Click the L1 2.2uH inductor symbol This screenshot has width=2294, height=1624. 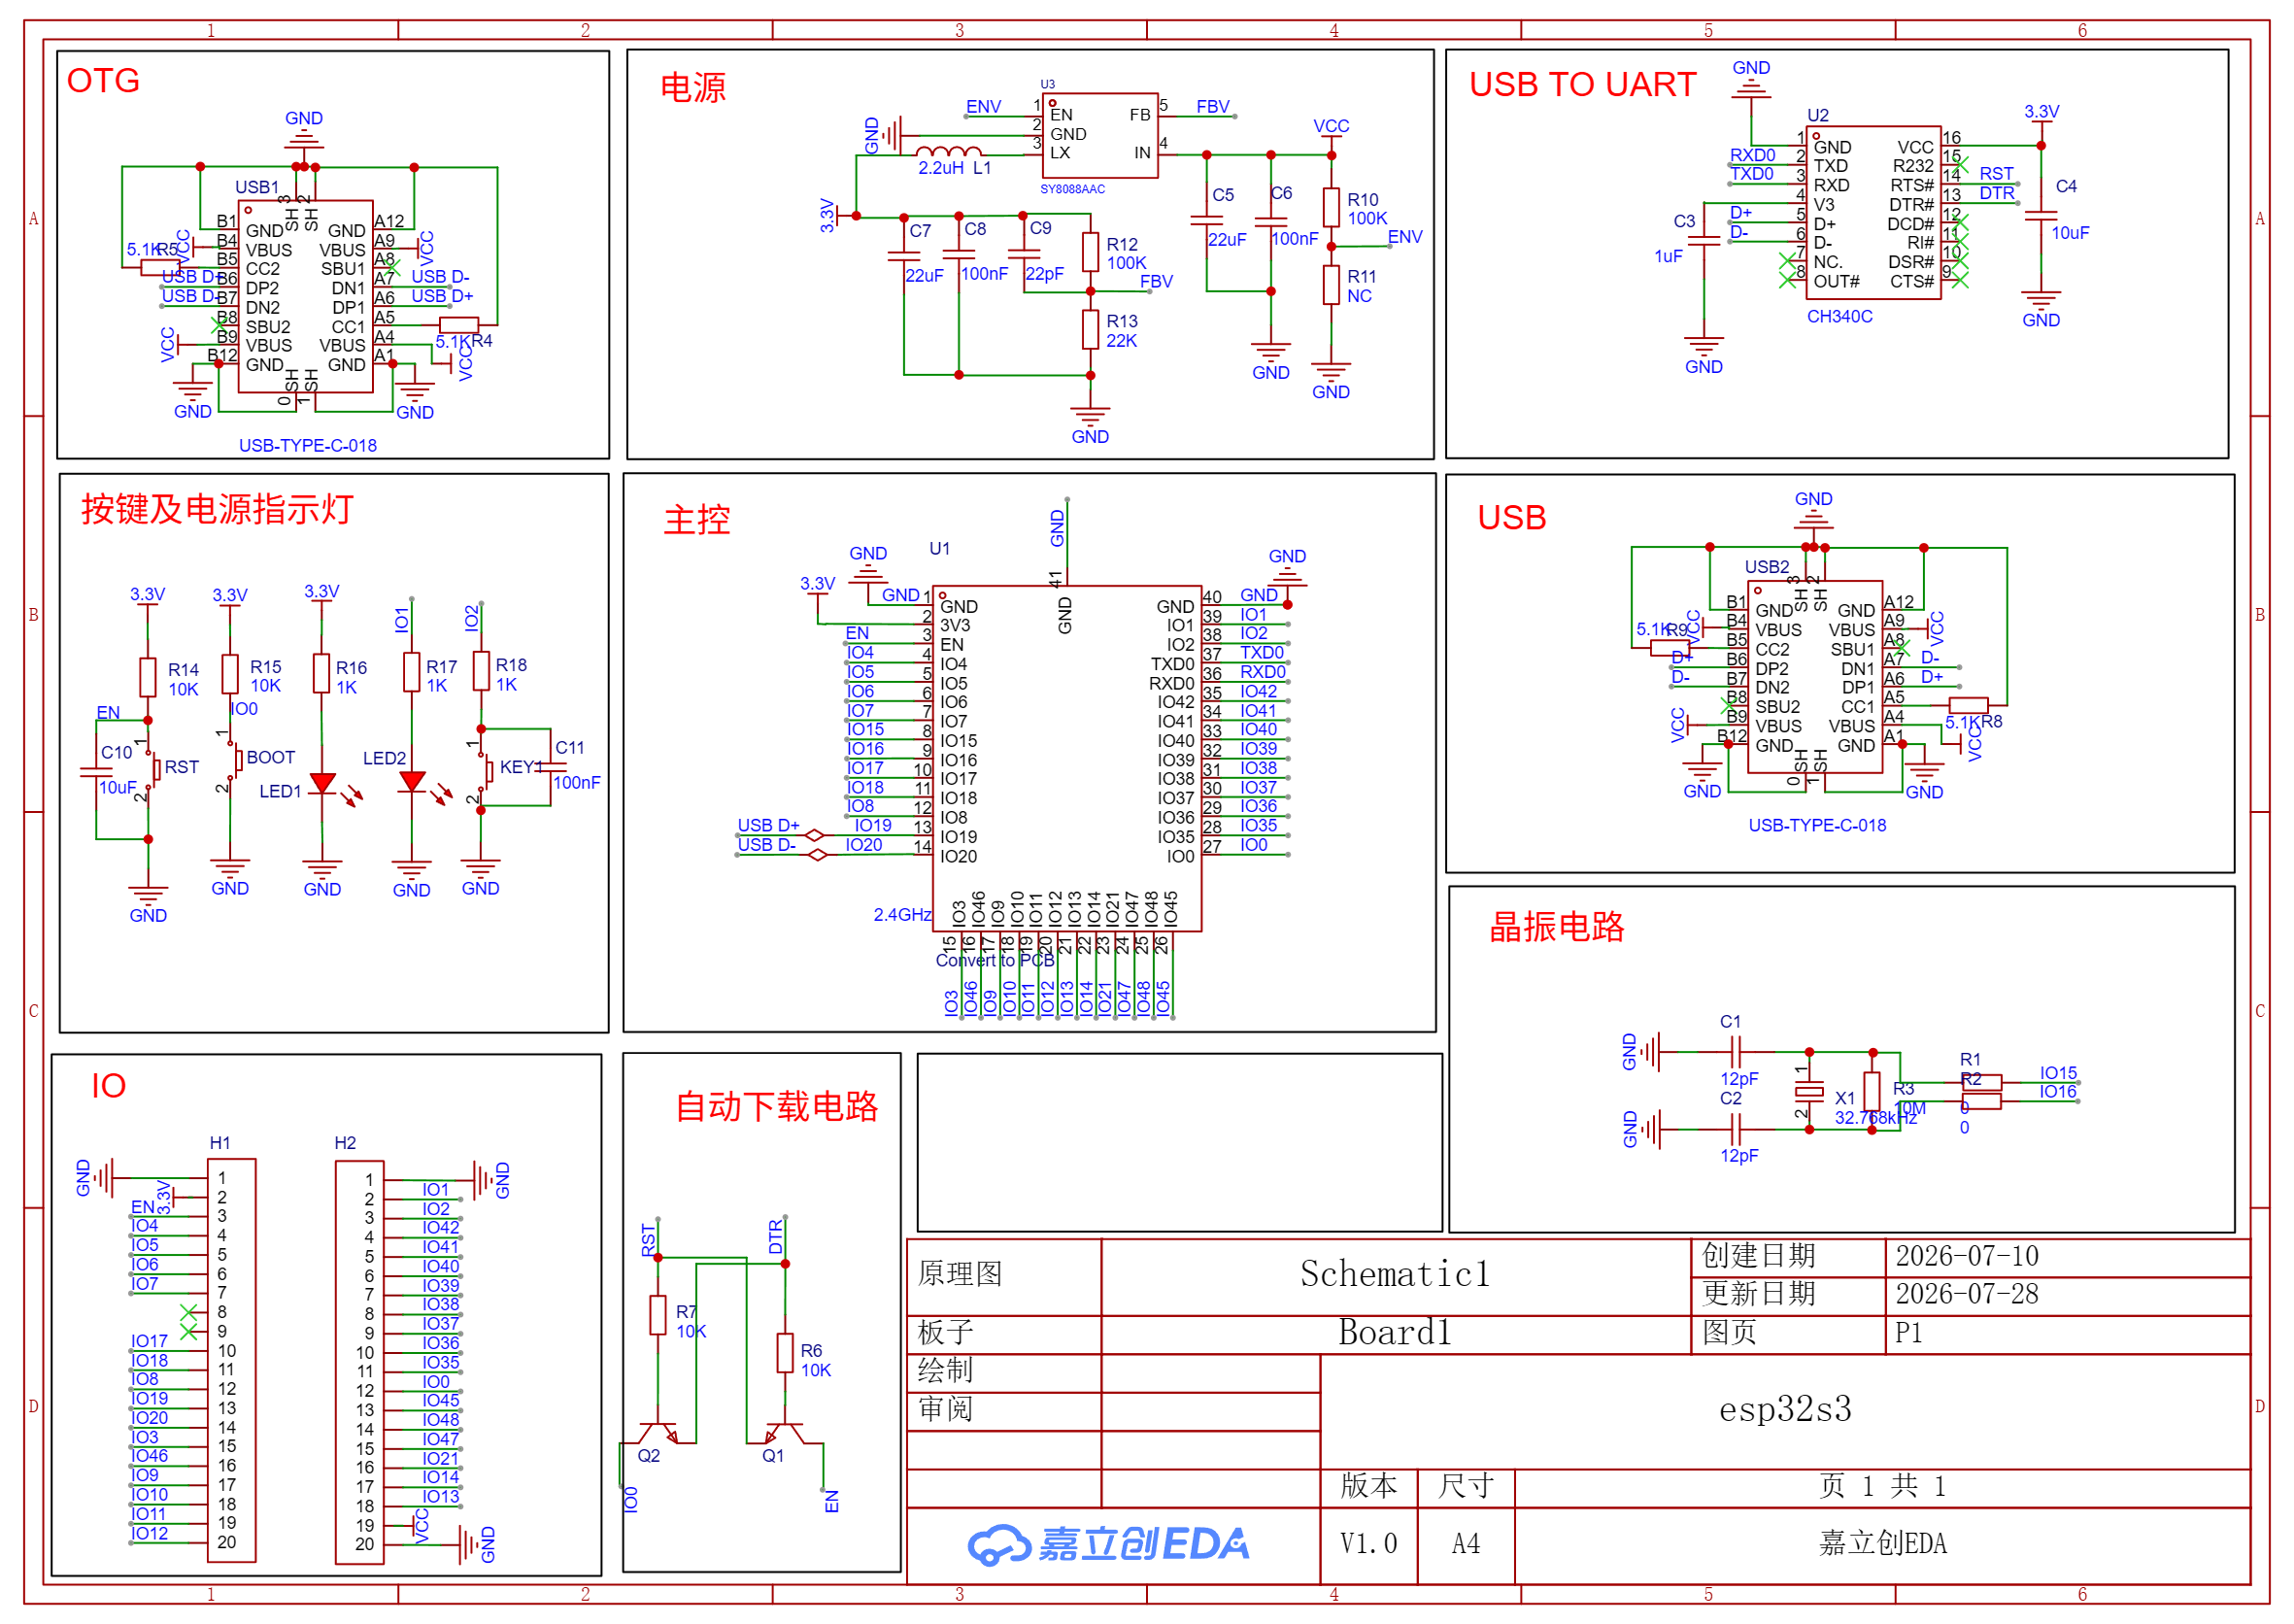pos(948,153)
